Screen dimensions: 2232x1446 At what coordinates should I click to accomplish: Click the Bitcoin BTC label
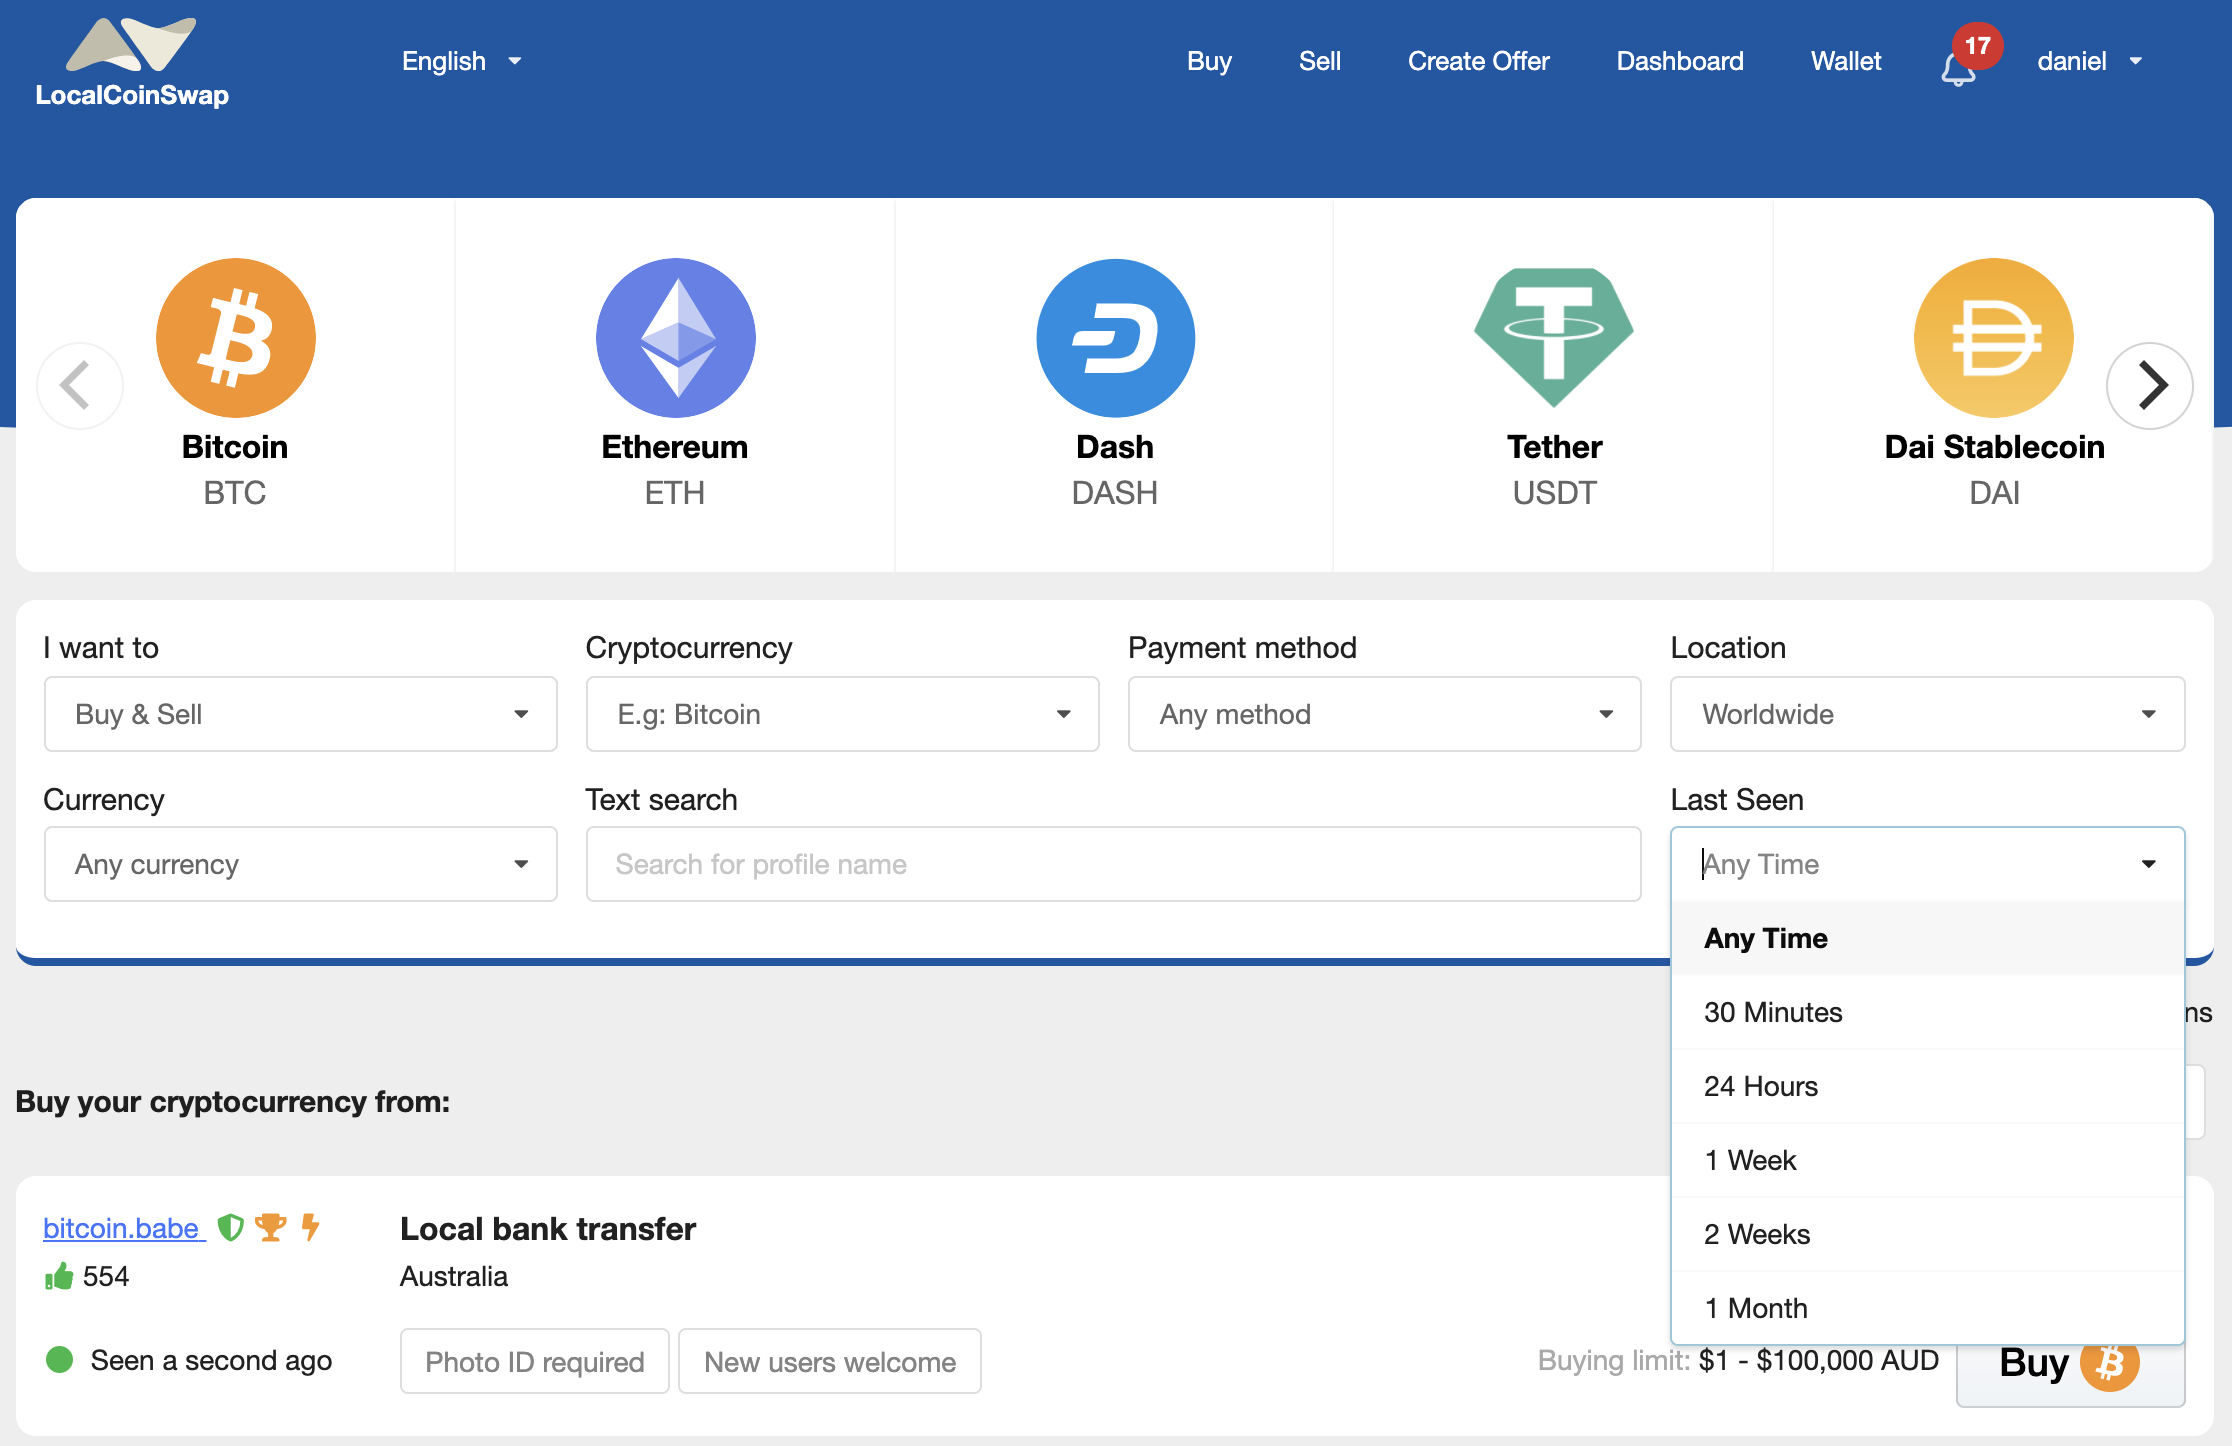tap(235, 469)
